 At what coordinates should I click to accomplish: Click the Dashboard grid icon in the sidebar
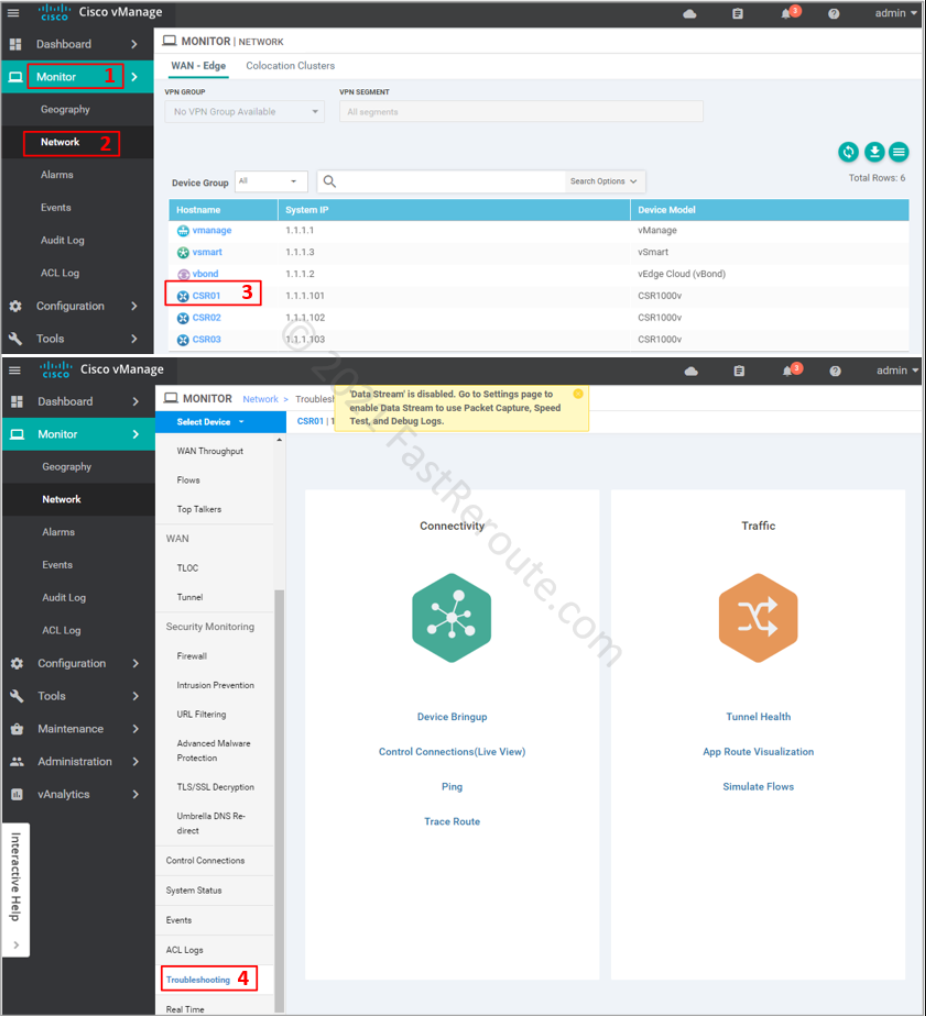(16, 44)
